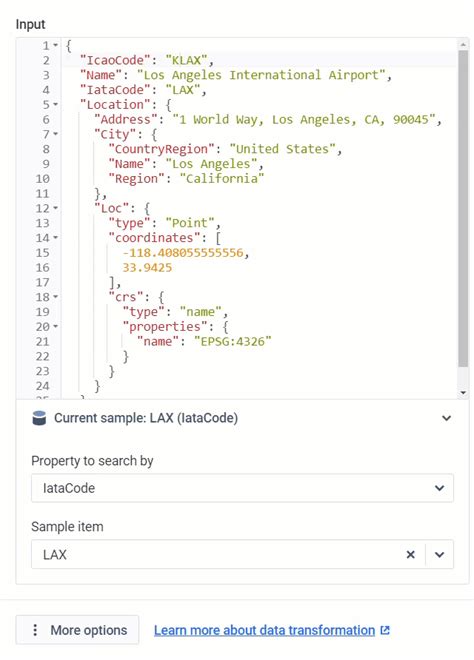Collapse the Location fold arrow on line 5
The width and height of the screenshot is (474, 660).
pyautogui.click(x=55, y=104)
